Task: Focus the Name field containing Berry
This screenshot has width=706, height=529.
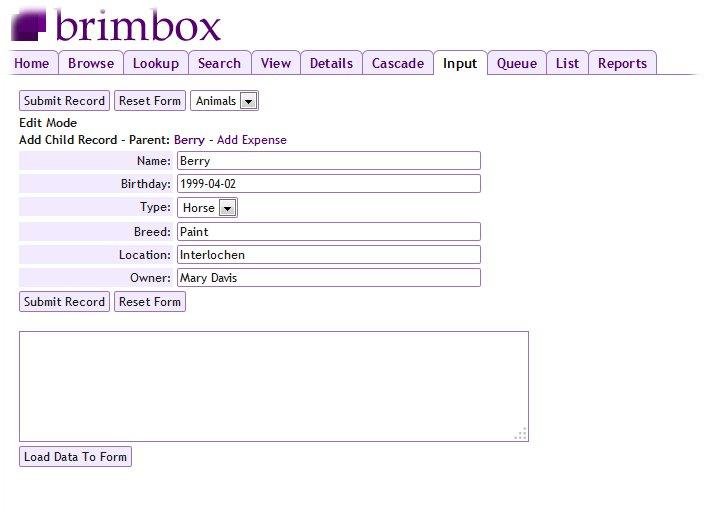Action: tap(329, 161)
